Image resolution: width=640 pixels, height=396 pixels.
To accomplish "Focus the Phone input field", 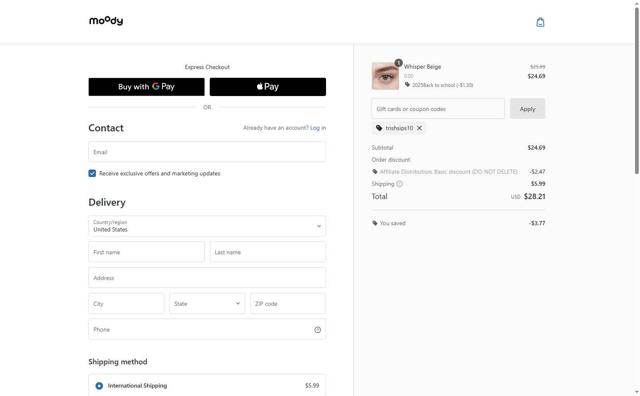I will point(207,329).
